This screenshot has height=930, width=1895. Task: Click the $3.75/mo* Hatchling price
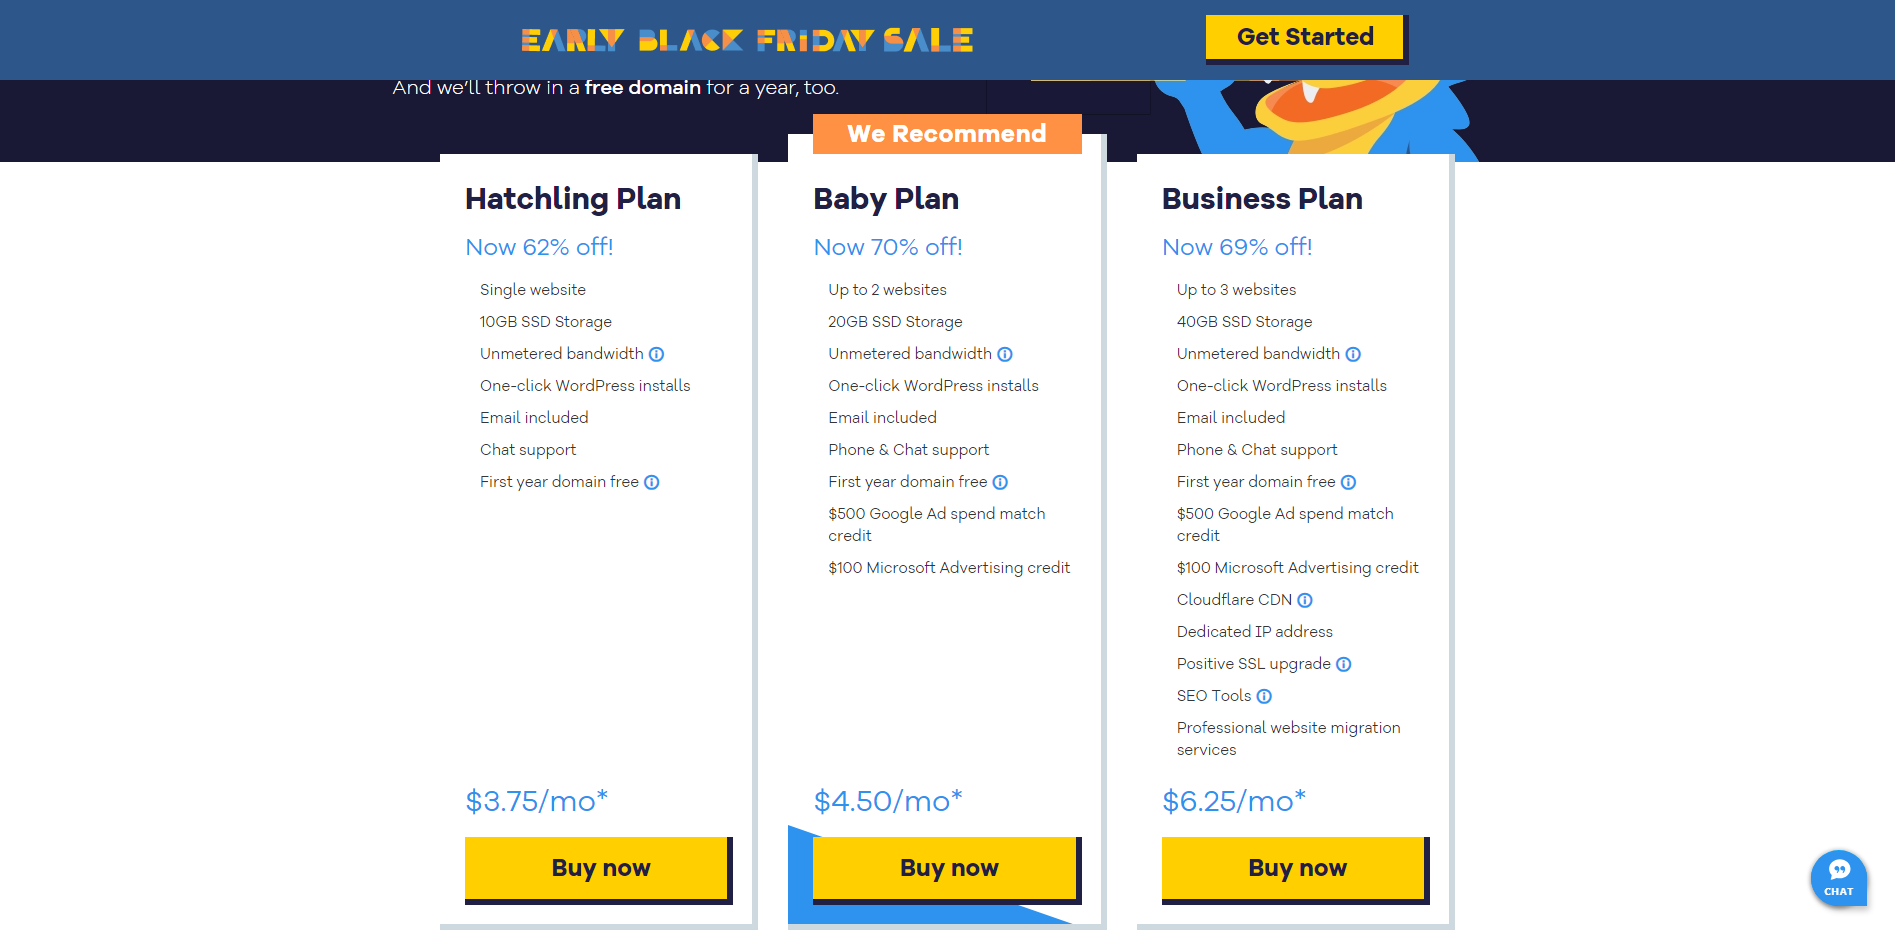(537, 801)
